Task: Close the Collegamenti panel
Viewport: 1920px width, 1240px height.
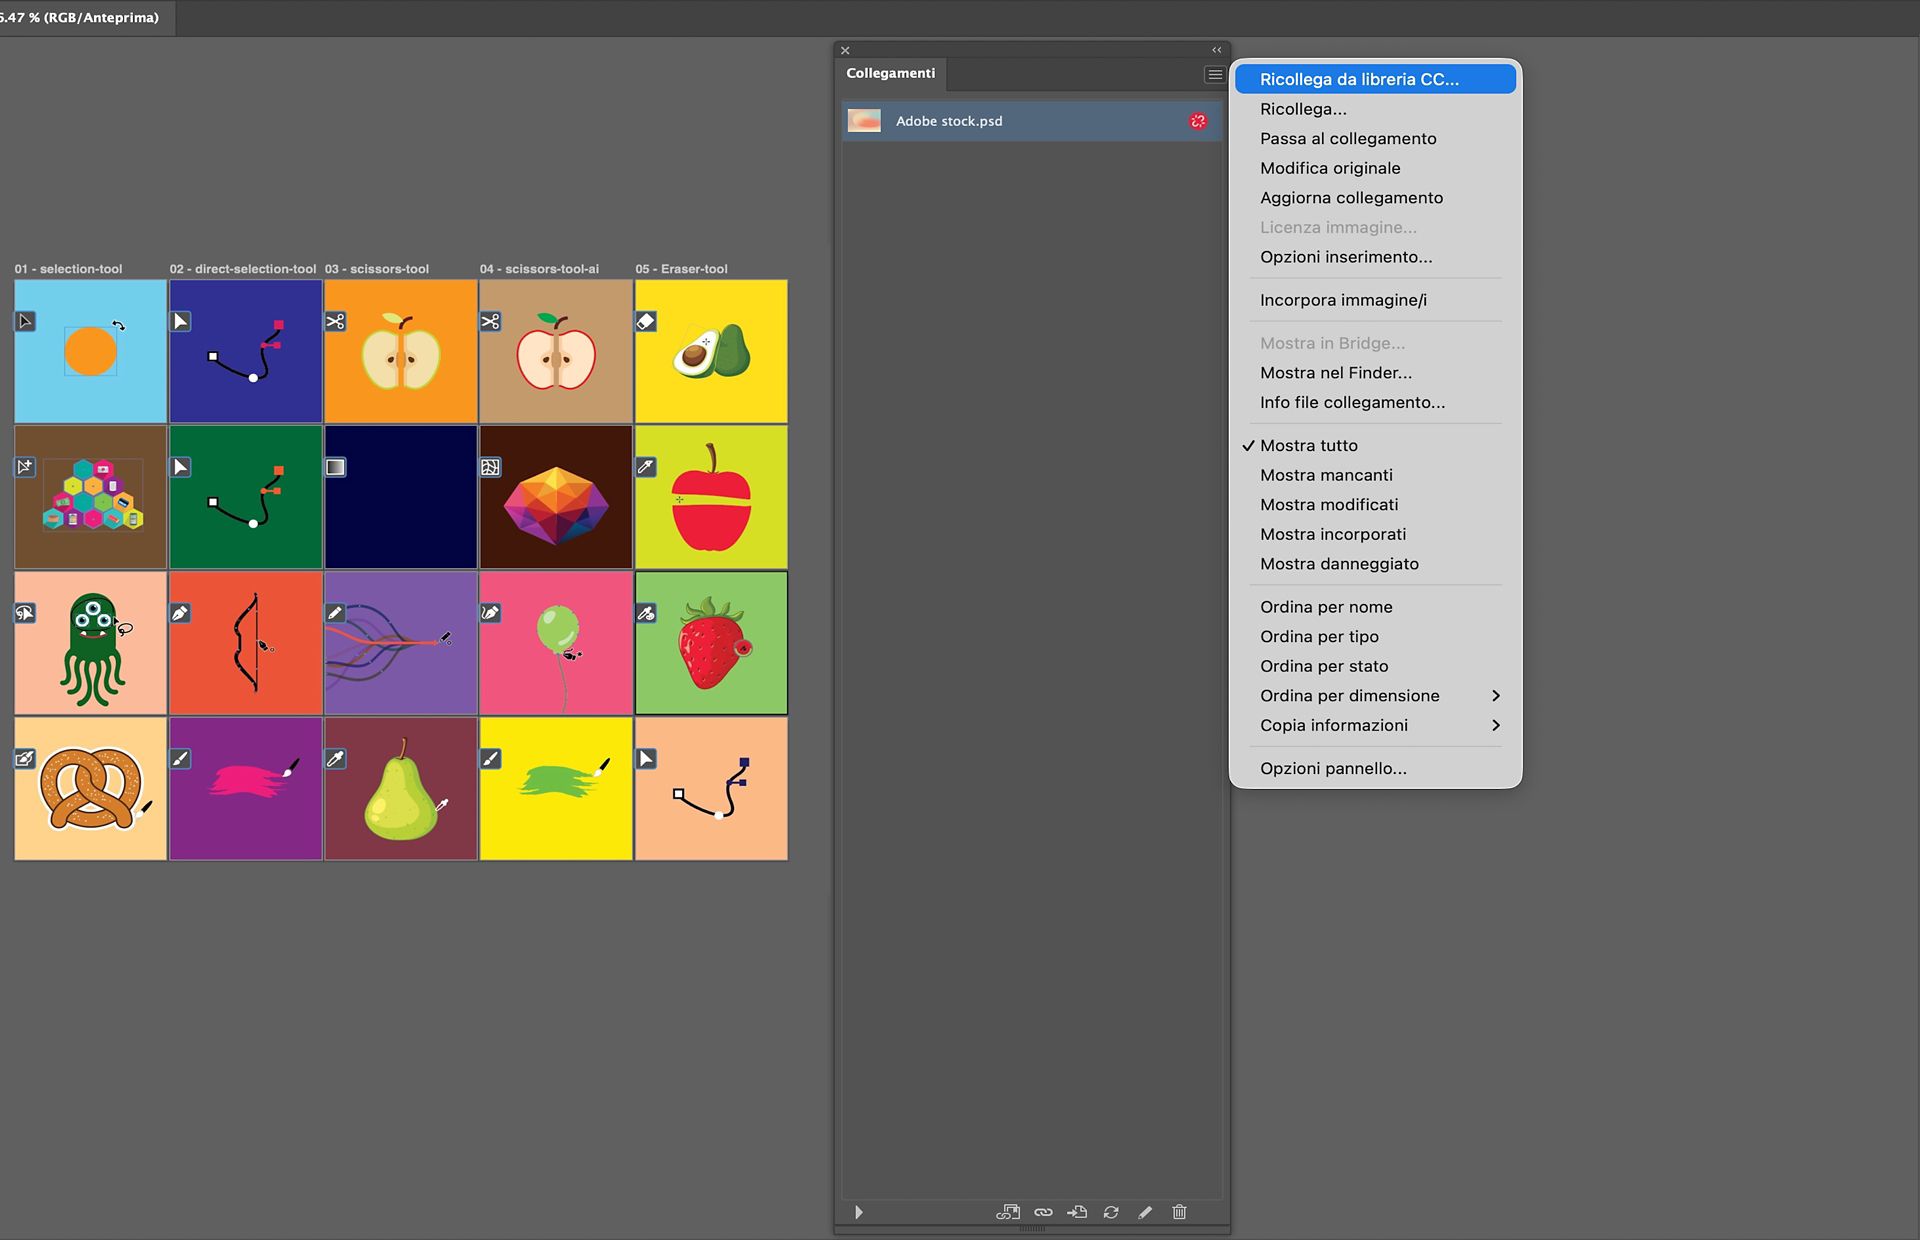Action: click(845, 50)
